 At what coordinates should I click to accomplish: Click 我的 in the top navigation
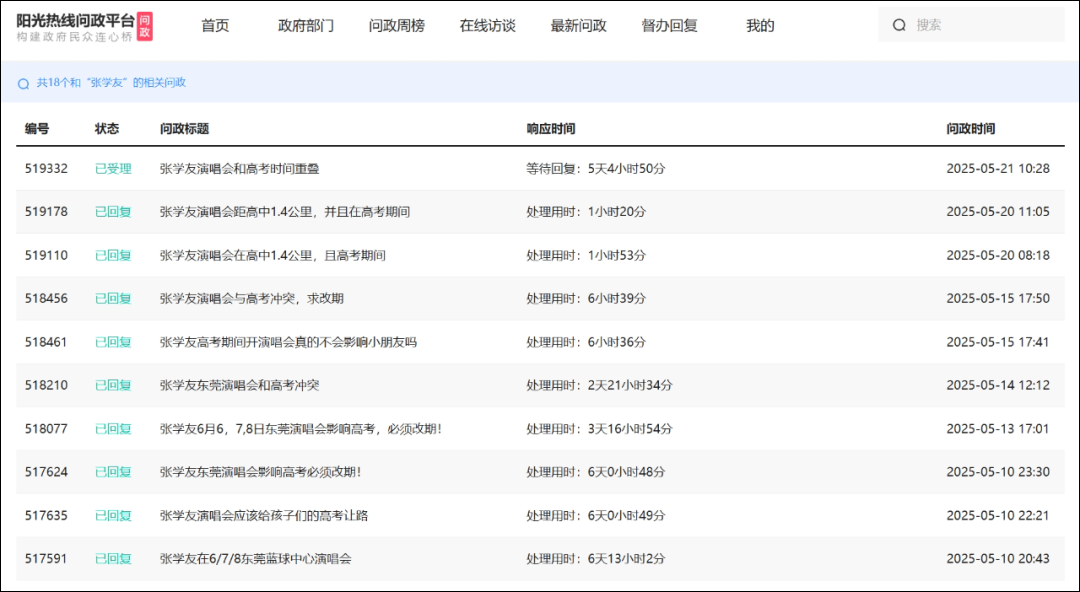(760, 26)
